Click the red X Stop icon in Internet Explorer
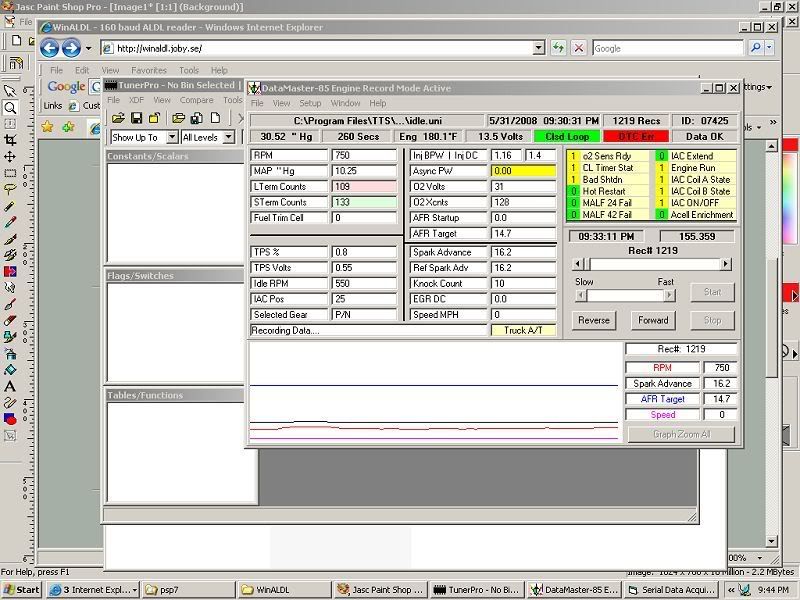The height and width of the screenshot is (600, 800). tap(579, 48)
